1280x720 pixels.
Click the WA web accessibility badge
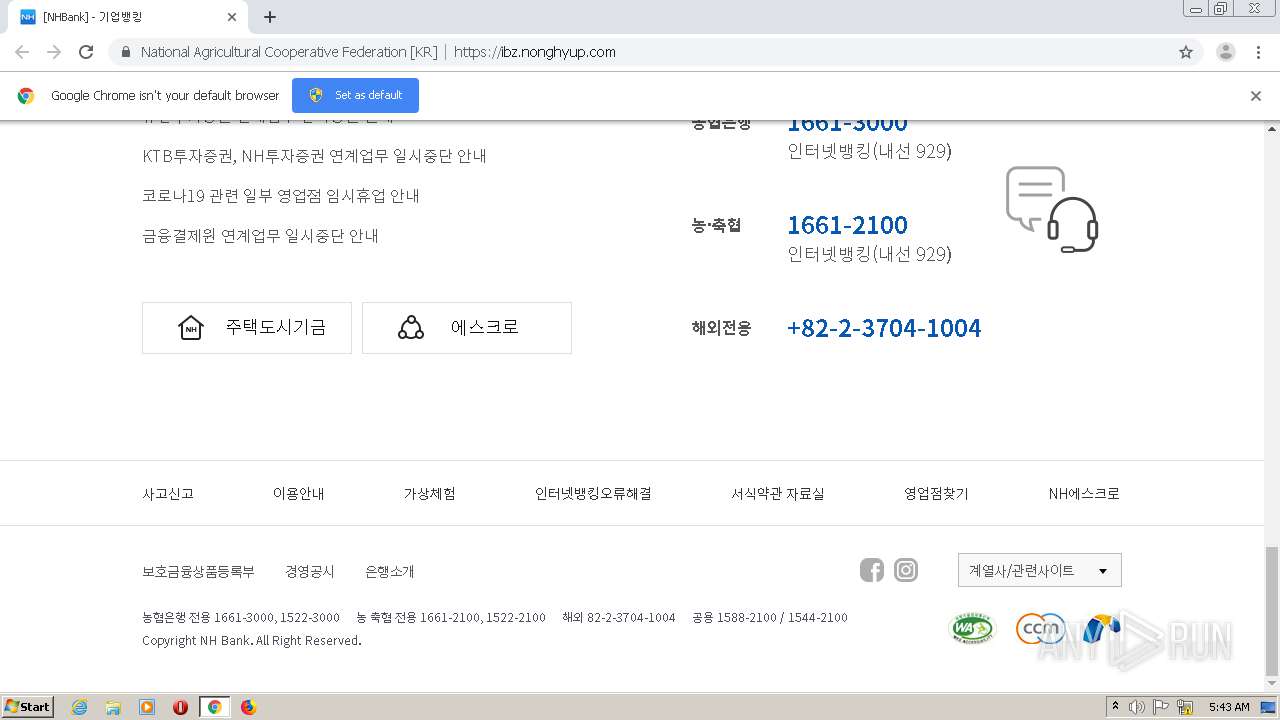[972, 628]
